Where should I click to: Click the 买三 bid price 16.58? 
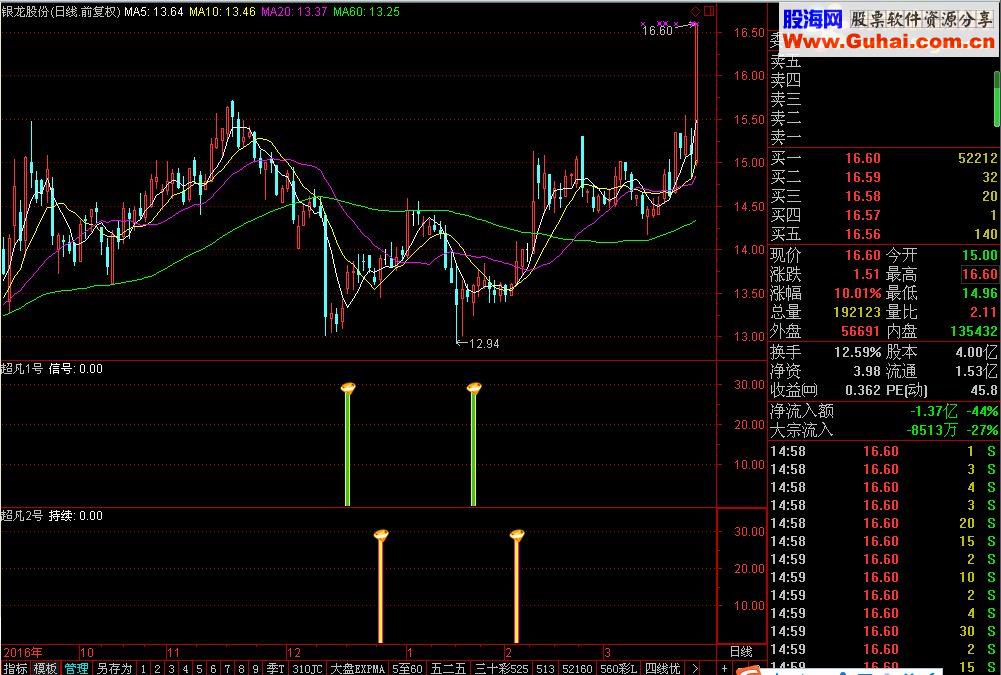[x=863, y=196]
